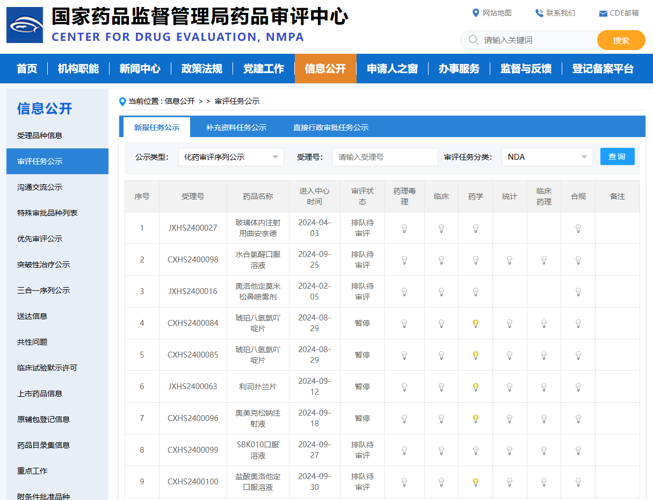Click yellow 药学 bulb for CXHS2400100
Image resolution: width=653 pixels, height=500 pixels.
point(476,482)
